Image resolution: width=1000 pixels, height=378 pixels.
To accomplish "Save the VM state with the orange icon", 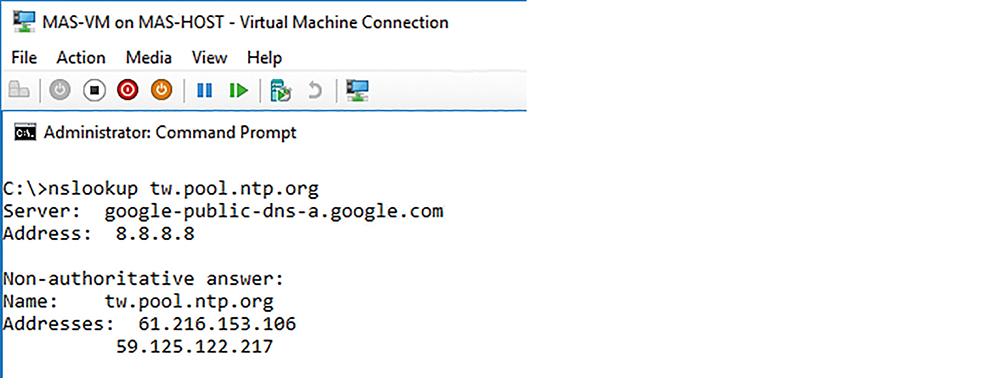I will click(x=161, y=91).
